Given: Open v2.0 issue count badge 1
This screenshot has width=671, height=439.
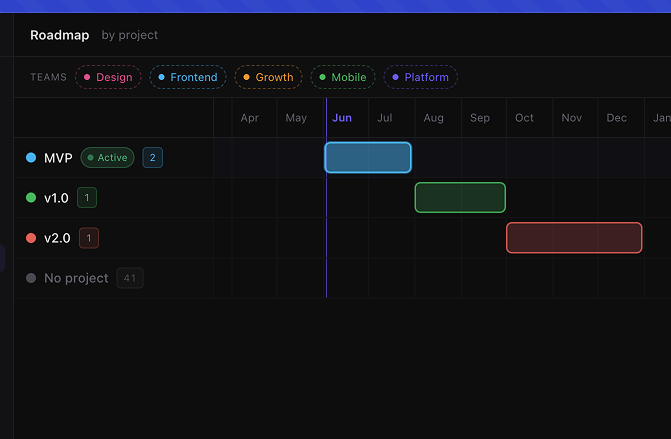Looking at the screenshot, I should coord(89,238).
